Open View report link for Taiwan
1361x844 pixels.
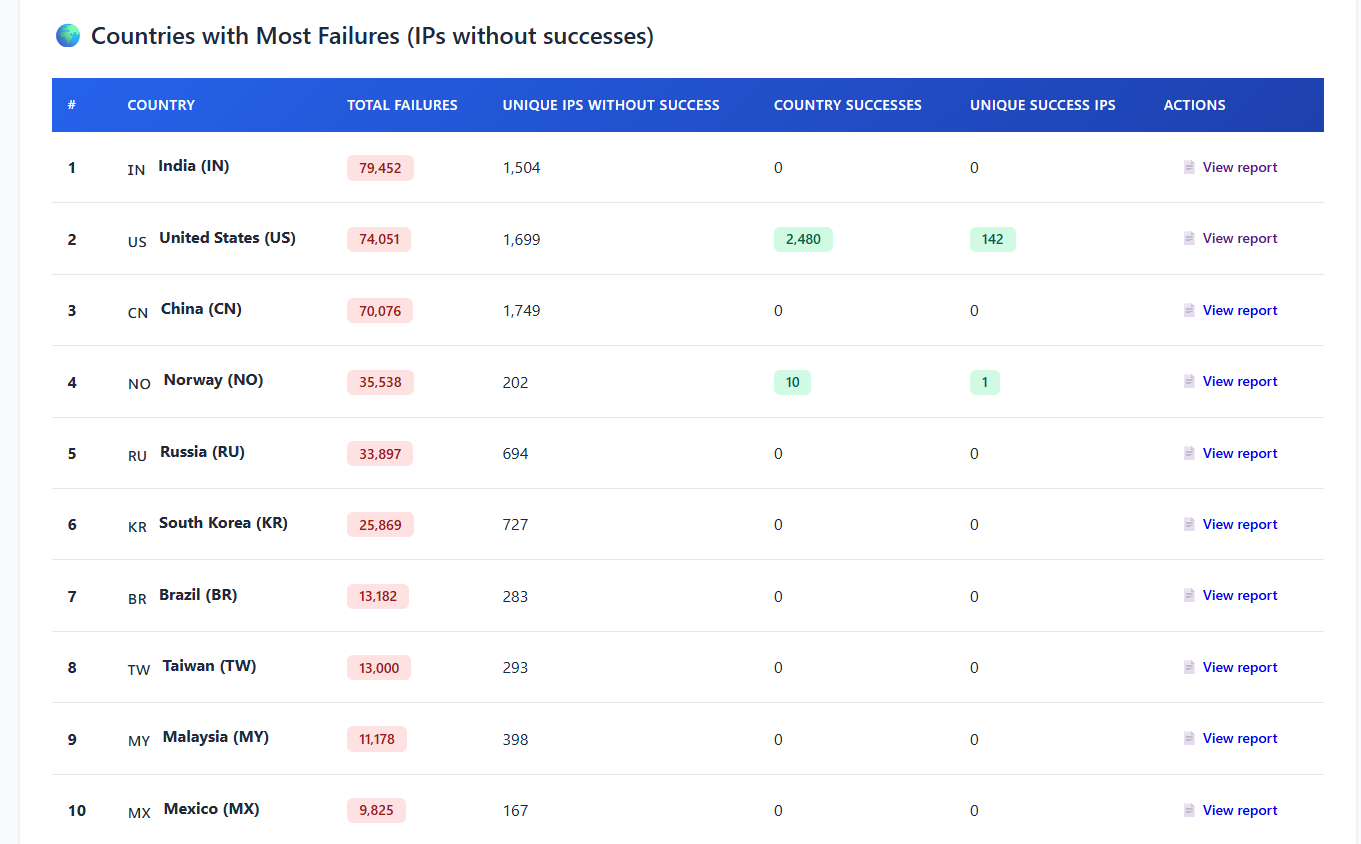(1239, 668)
